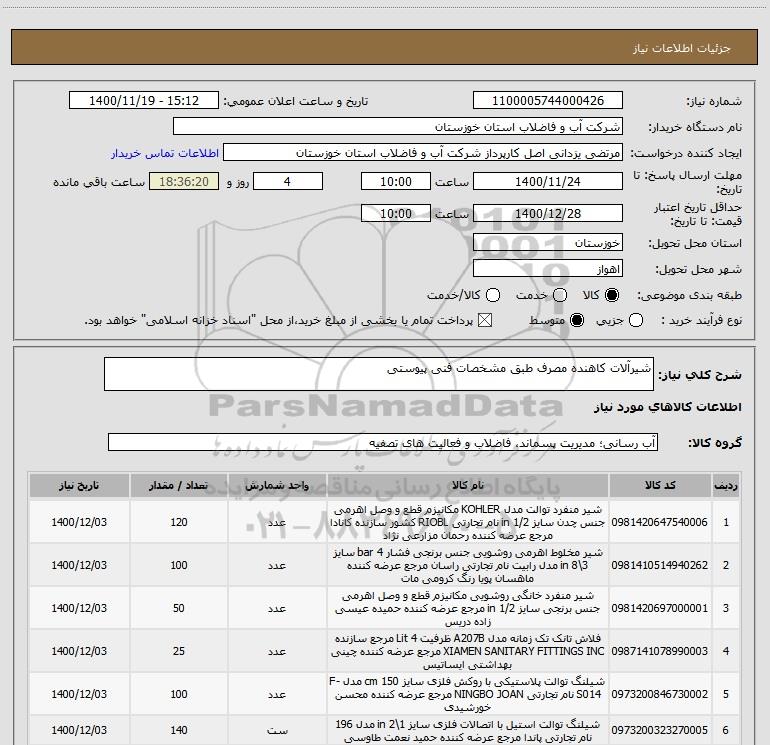Screen dimensions: 770x745
Task: Click quantity 25 in row 4
Action: 179,651
